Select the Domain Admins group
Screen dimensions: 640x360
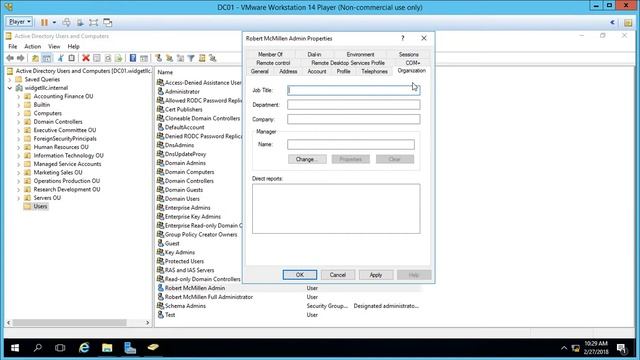pyautogui.click(x=185, y=163)
